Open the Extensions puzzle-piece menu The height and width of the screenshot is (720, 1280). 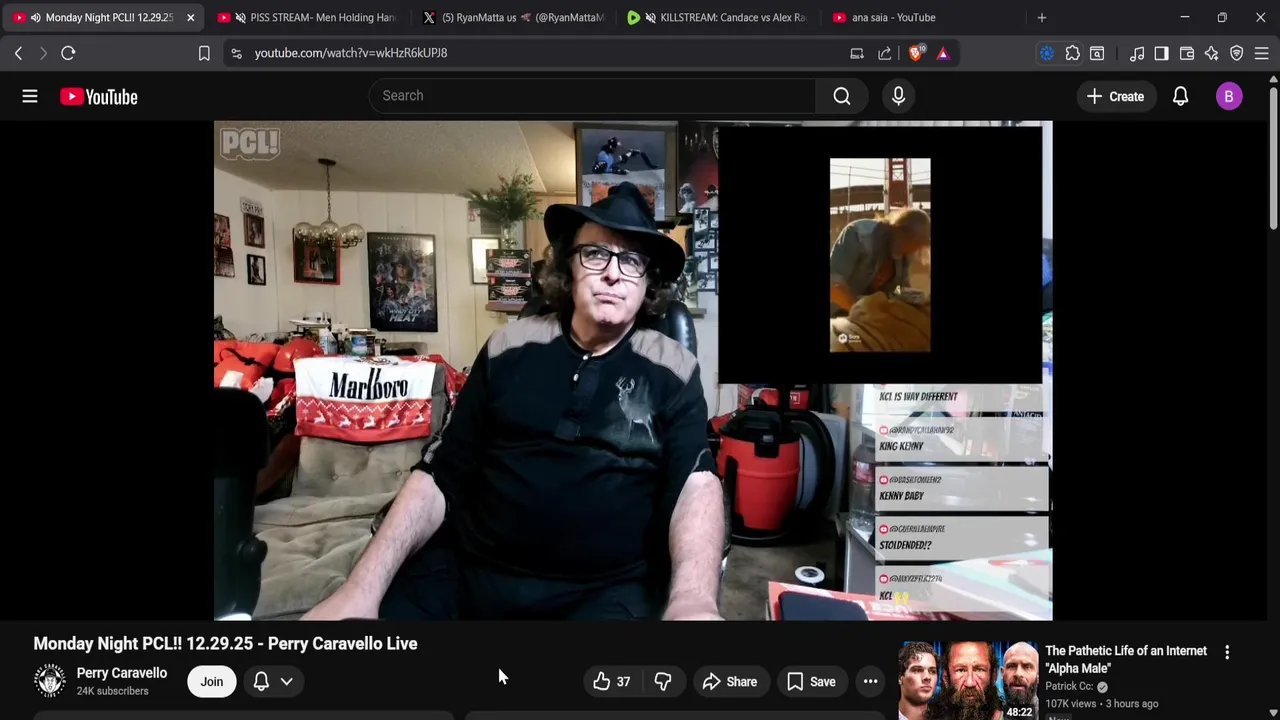1073,53
